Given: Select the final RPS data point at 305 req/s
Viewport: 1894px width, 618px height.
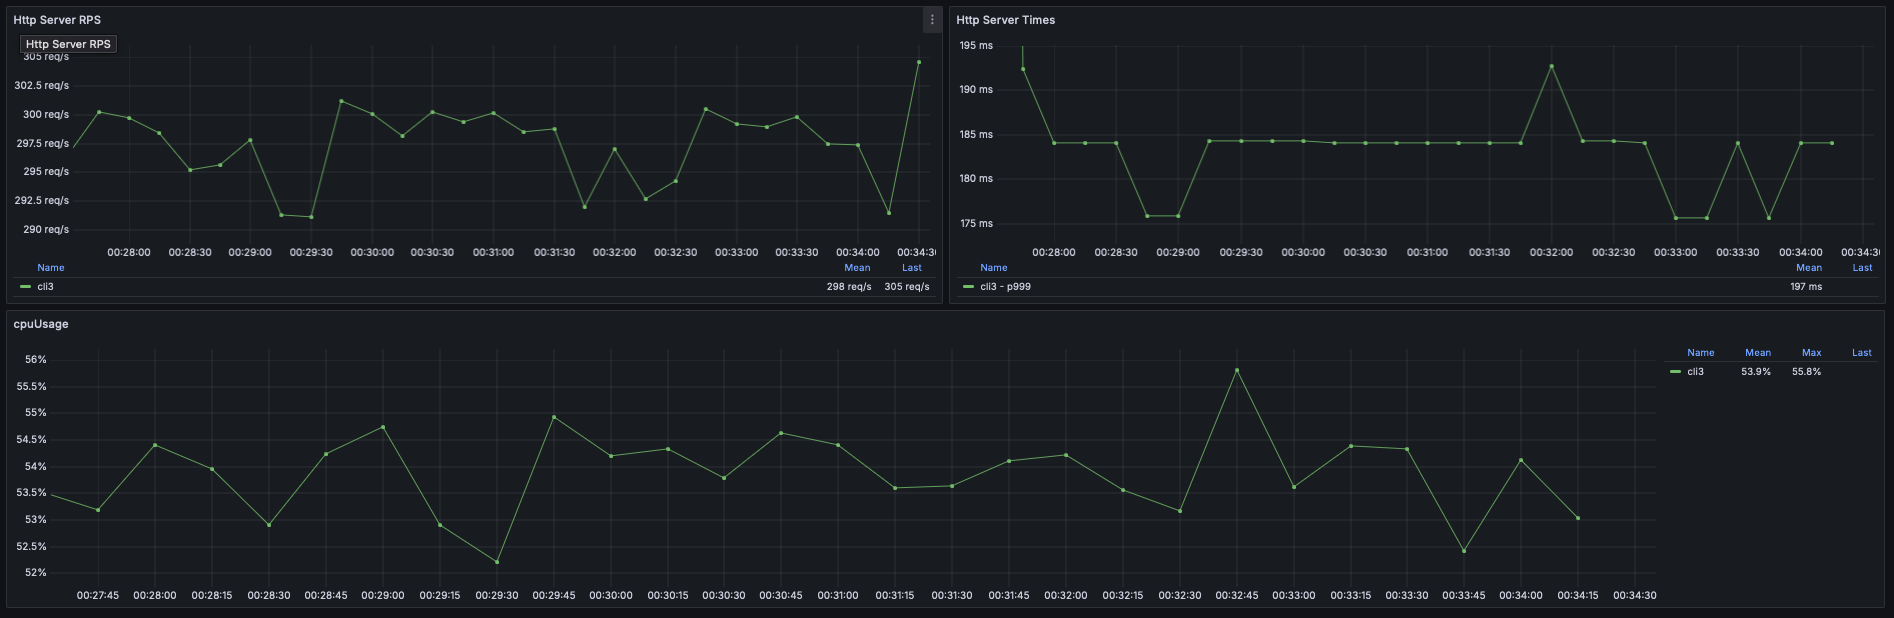Looking at the screenshot, I should tap(919, 62).
